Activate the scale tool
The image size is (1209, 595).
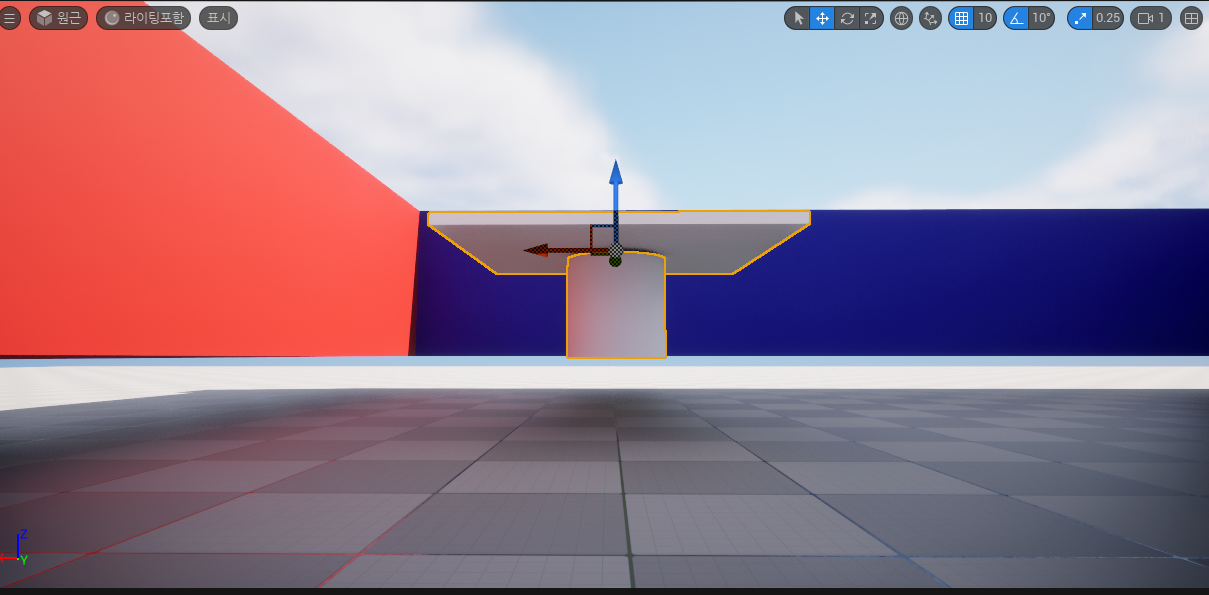coord(871,18)
